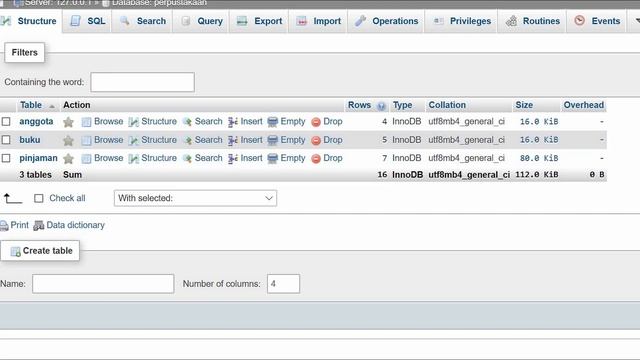Click the Overhead column header
This screenshot has width=640, height=360.
[584, 105]
